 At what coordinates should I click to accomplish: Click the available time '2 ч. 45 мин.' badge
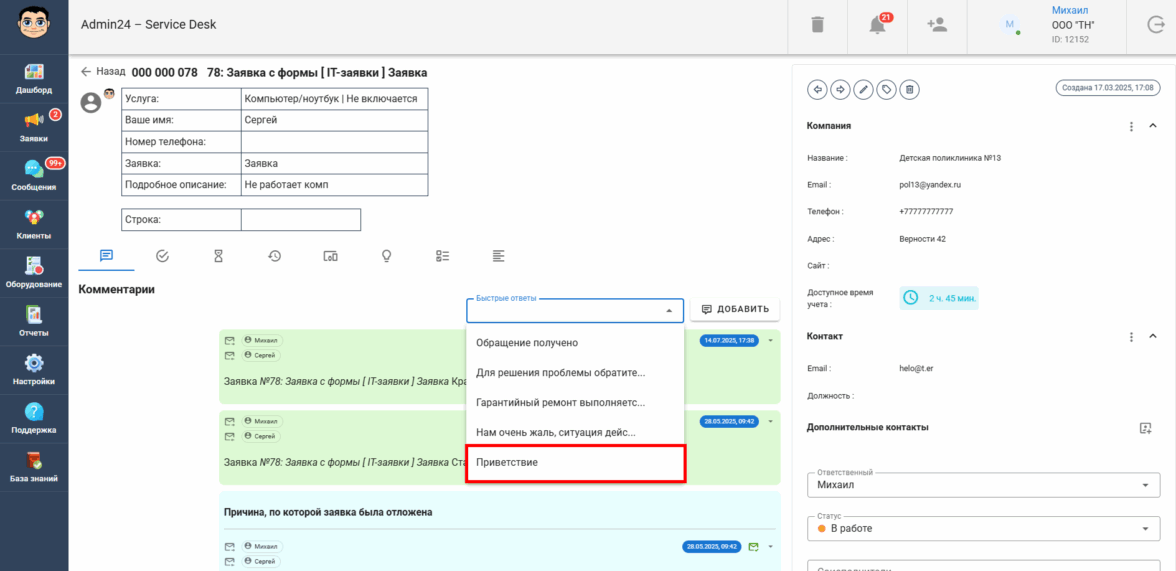pyautogui.click(x=939, y=298)
